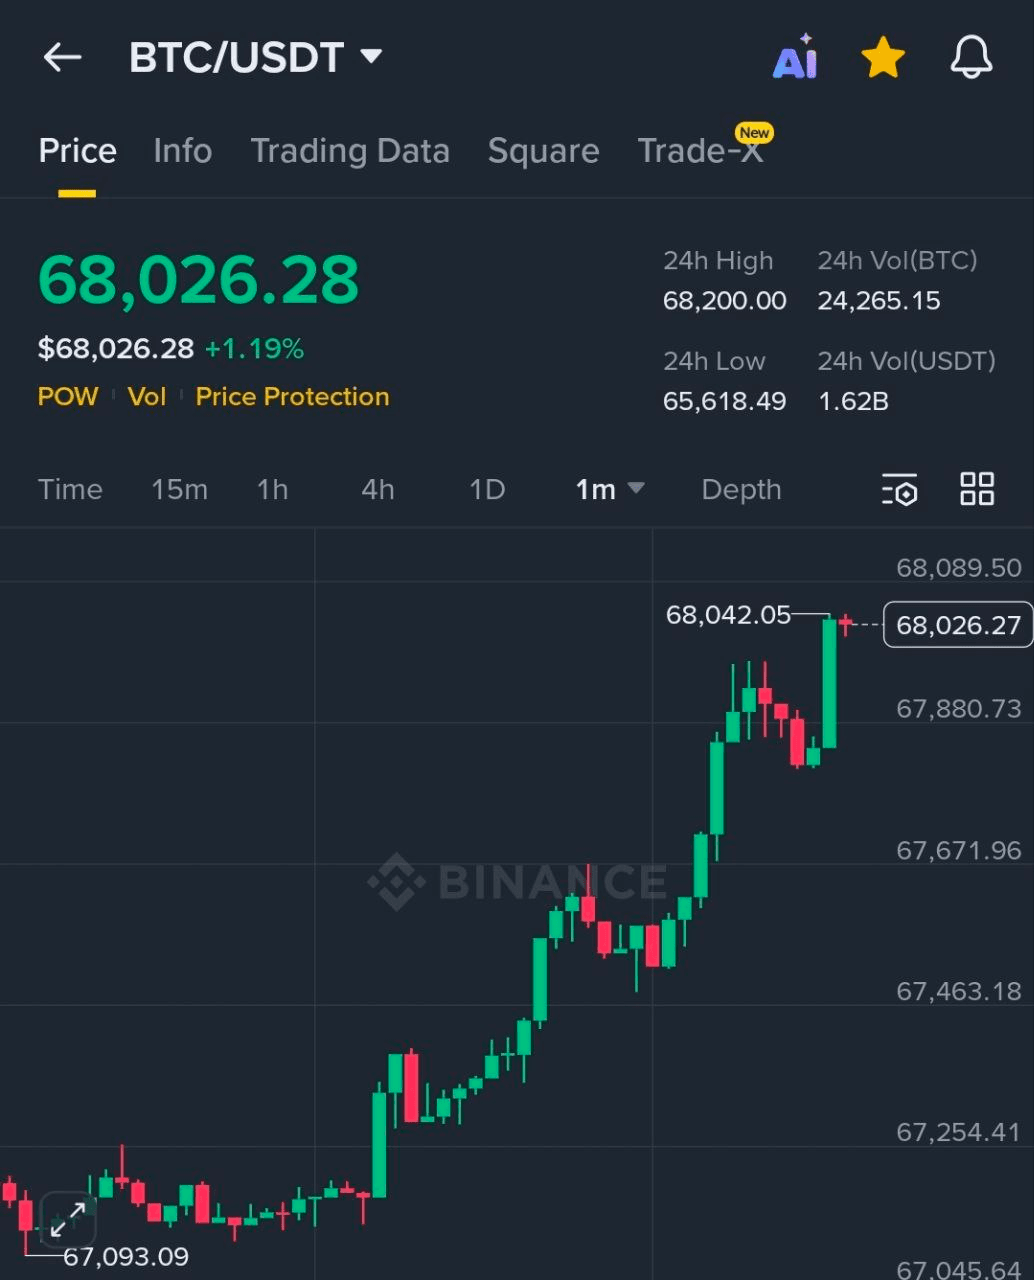Switch chart to 1D interval
Screen dimensions: 1034x1280
tap(487, 489)
